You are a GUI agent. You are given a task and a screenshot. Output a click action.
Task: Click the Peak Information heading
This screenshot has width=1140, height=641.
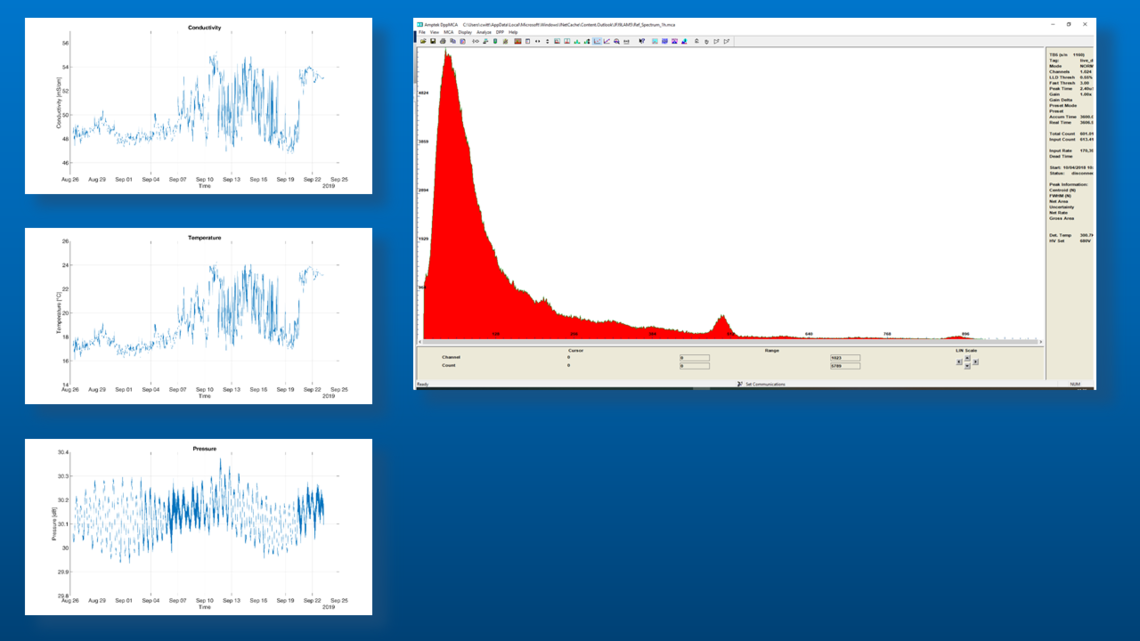tap(1069, 185)
